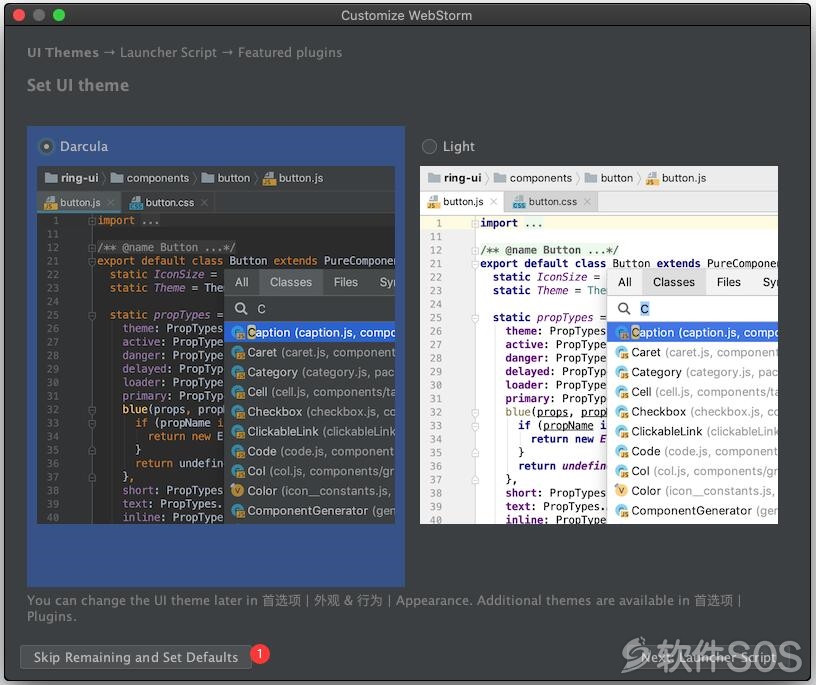The width and height of the screenshot is (816, 685).
Task: Click the search magnifier icon in the Light preview
Action: pos(624,309)
